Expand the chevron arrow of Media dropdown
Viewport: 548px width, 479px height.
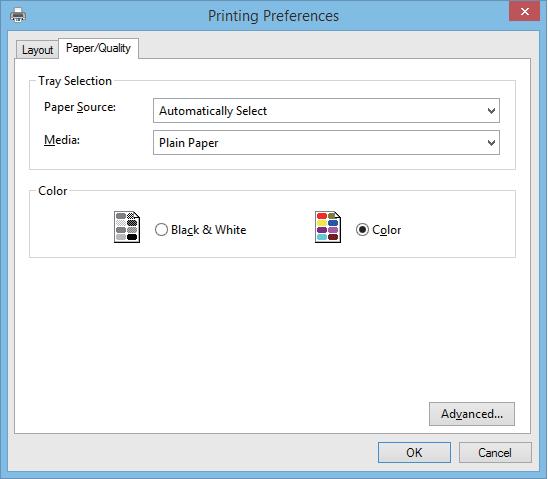coord(491,143)
